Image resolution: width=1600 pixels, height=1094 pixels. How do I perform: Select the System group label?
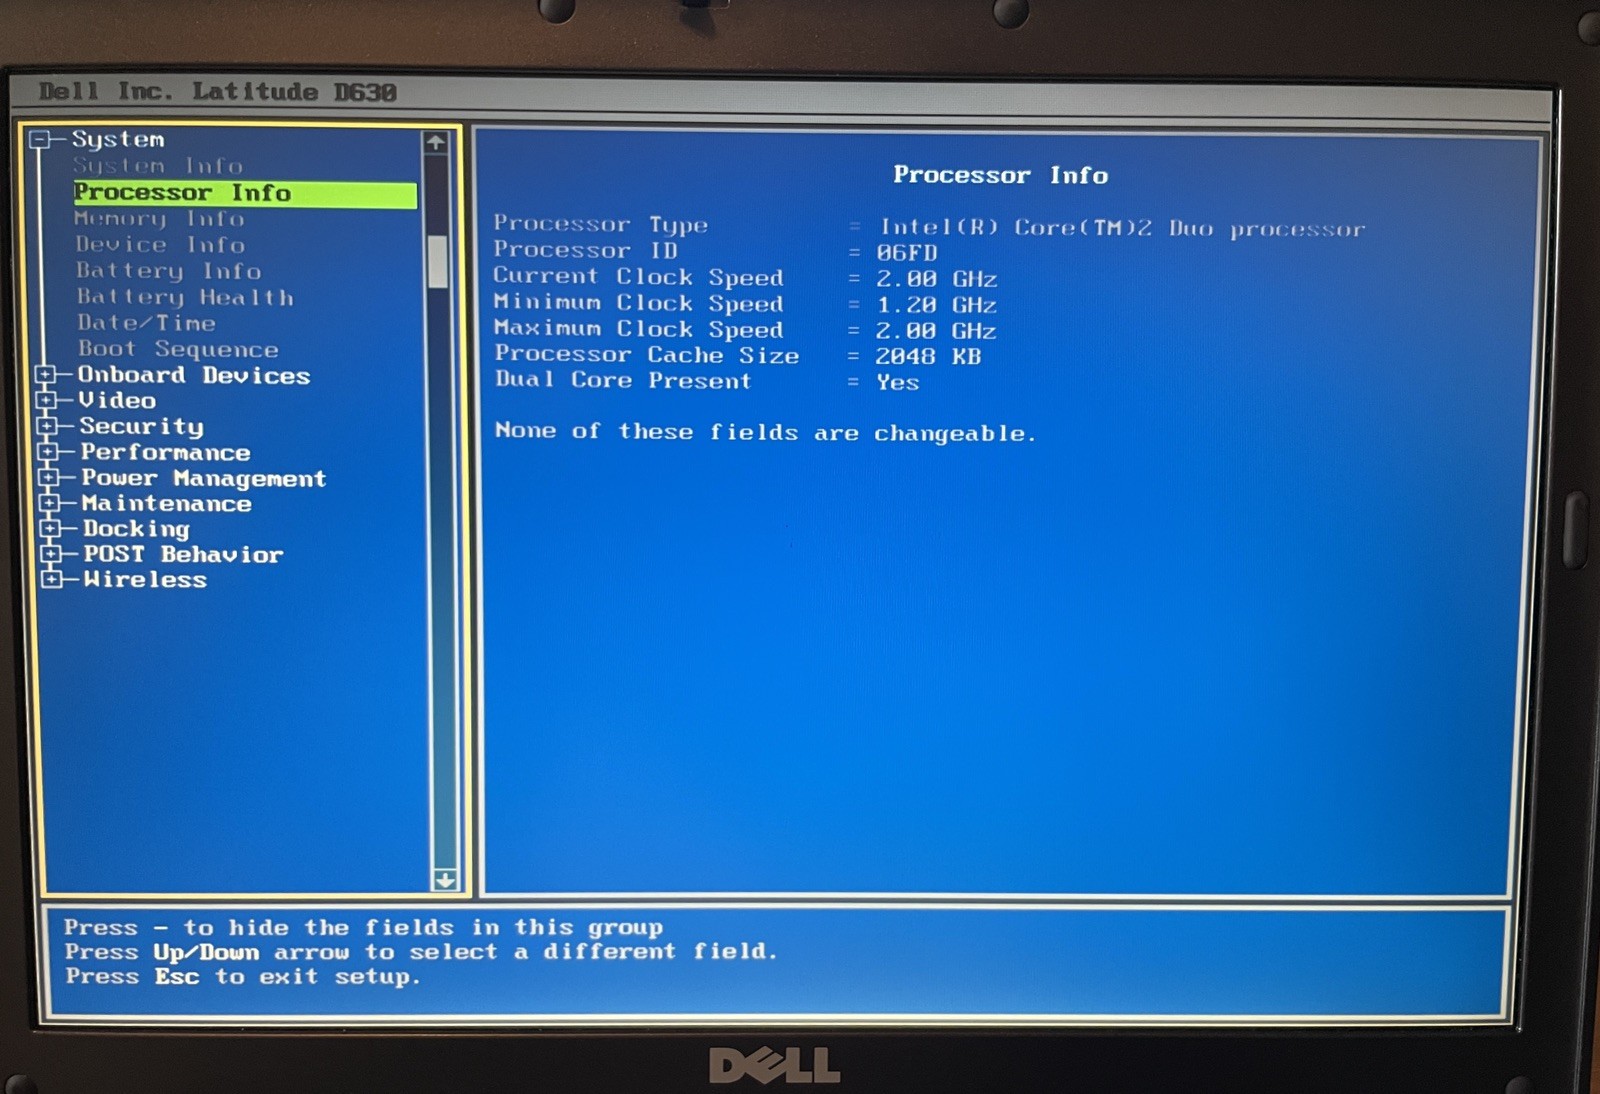(117, 139)
